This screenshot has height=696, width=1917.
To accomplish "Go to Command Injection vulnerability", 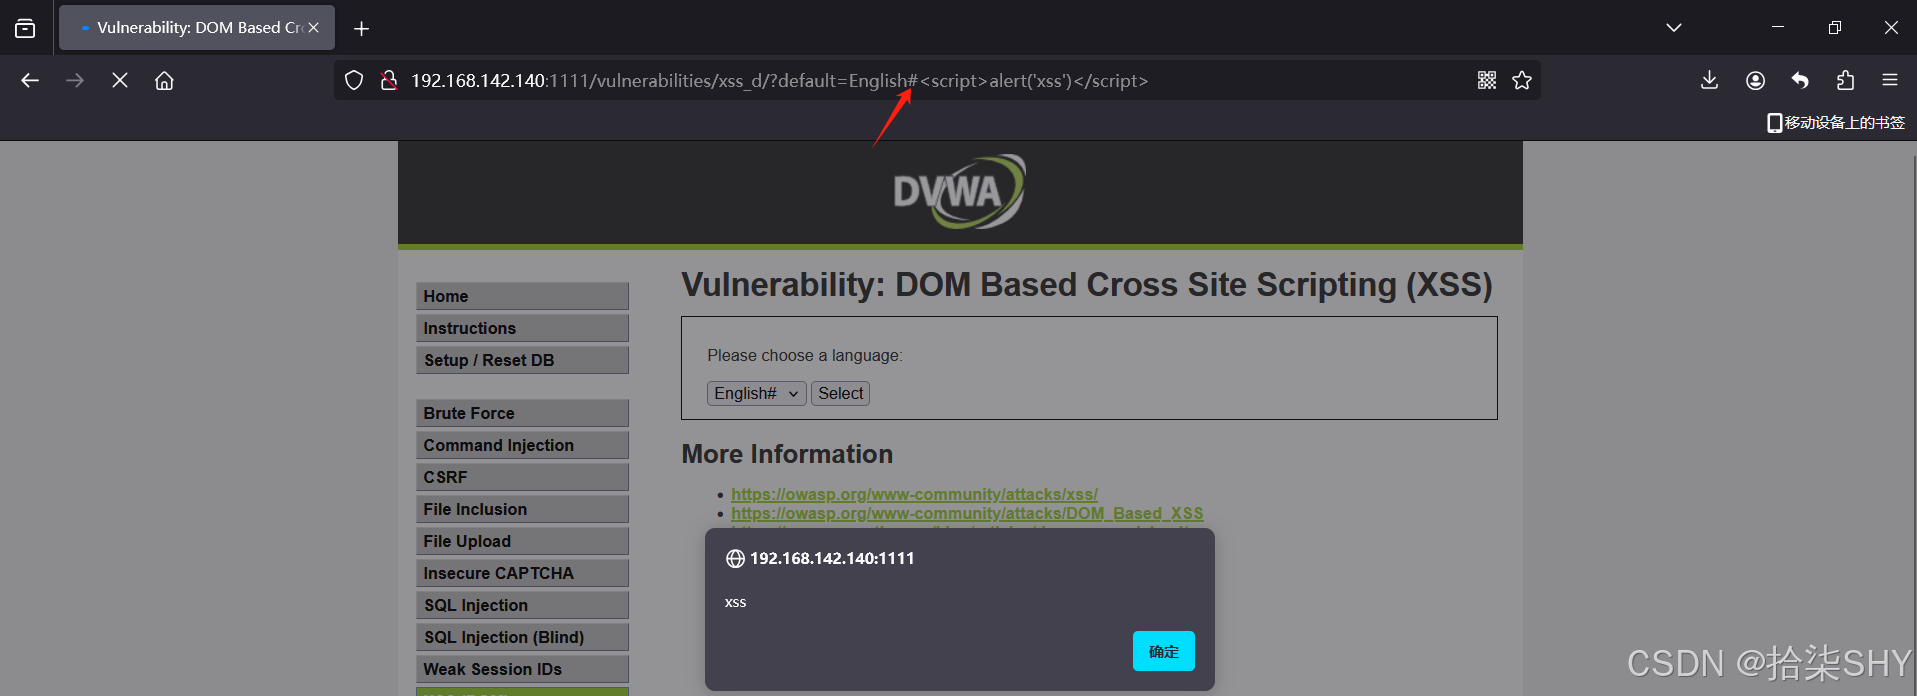I will (522, 445).
